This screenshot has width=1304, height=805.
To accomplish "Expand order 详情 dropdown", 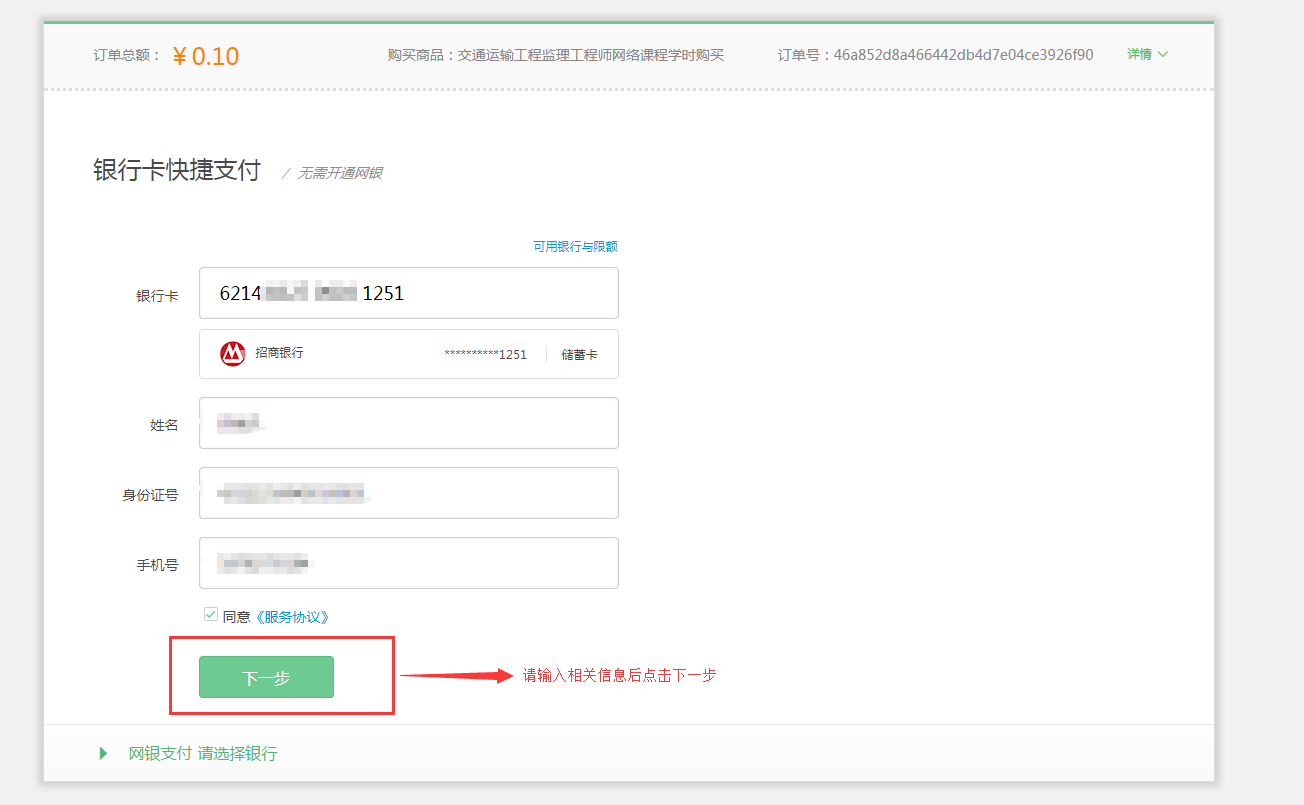I will tap(1148, 54).
